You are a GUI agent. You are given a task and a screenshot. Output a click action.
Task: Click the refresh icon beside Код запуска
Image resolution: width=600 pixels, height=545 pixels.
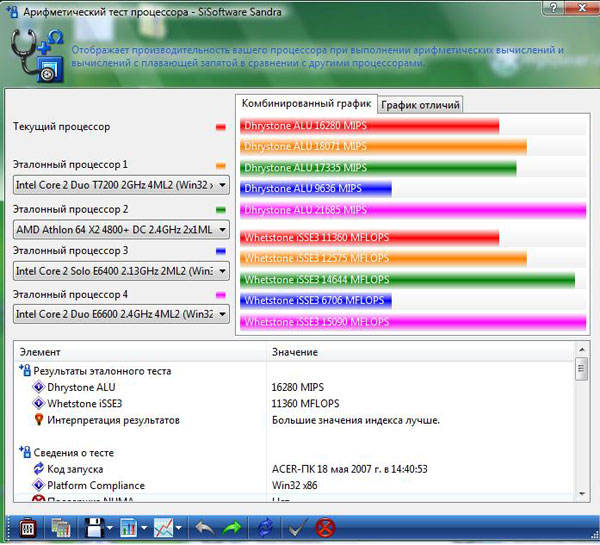[x=38, y=468]
